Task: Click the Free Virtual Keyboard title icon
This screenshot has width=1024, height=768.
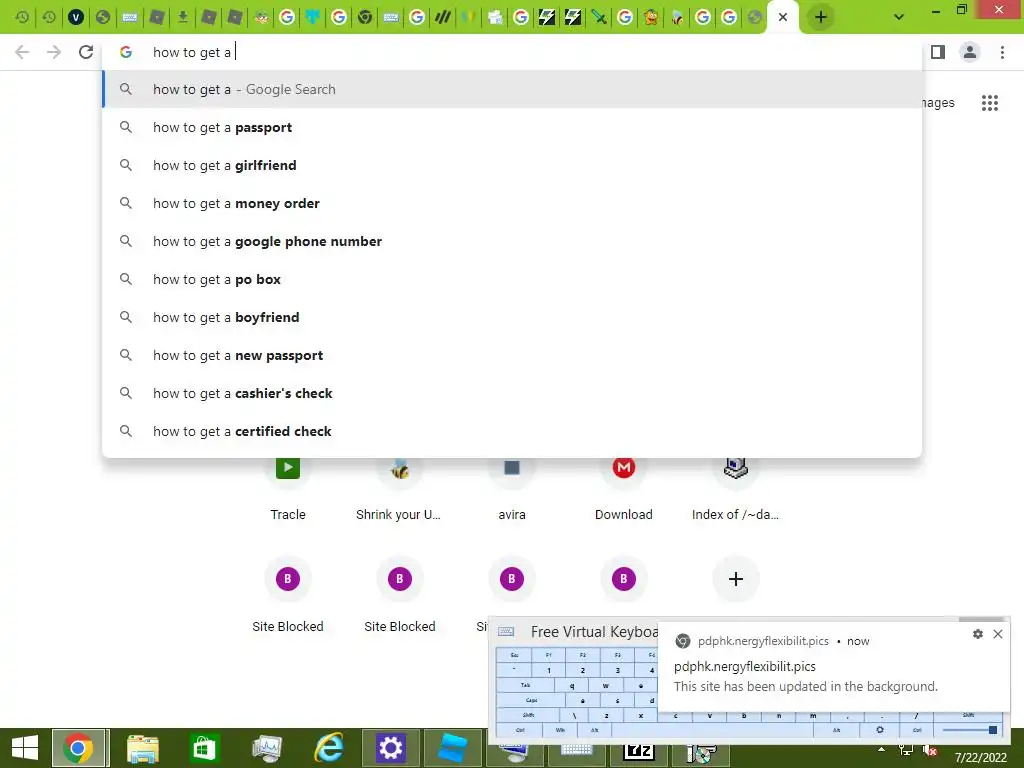Action: (x=506, y=632)
